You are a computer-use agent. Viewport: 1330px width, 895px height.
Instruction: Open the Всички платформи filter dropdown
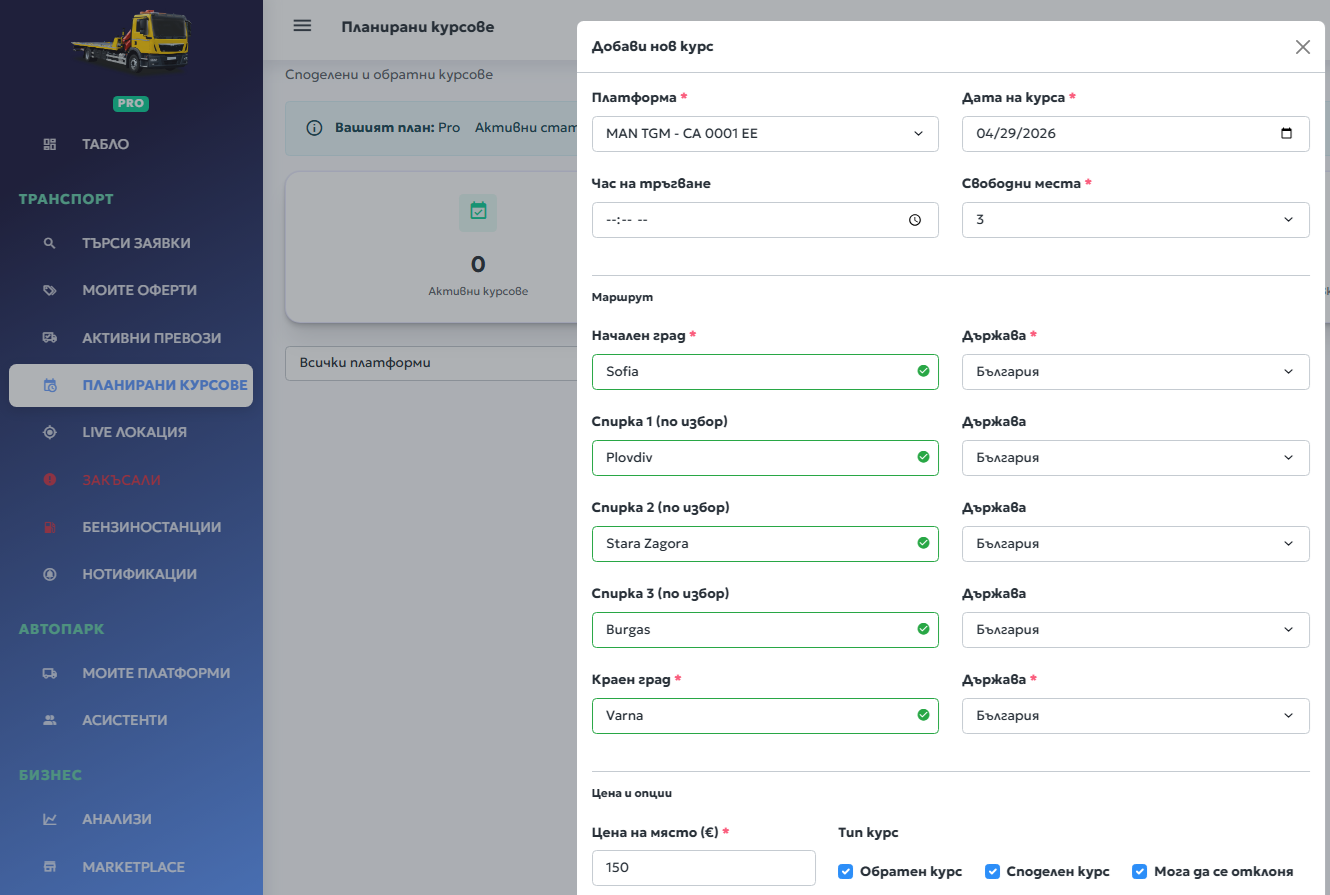tap(431, 363)
